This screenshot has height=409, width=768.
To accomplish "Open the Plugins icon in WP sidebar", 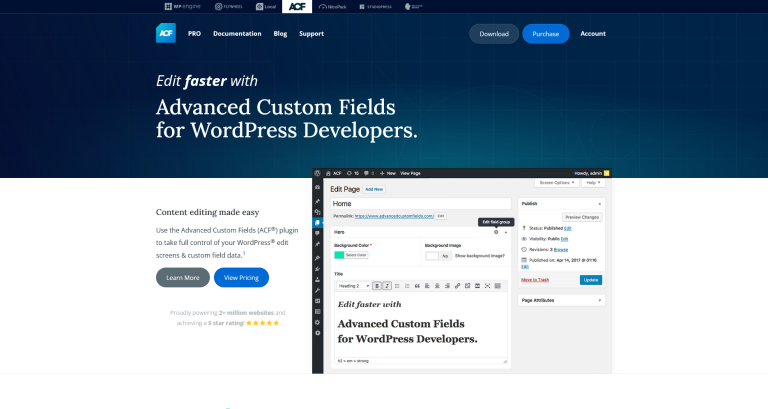I will coord(317,269).
